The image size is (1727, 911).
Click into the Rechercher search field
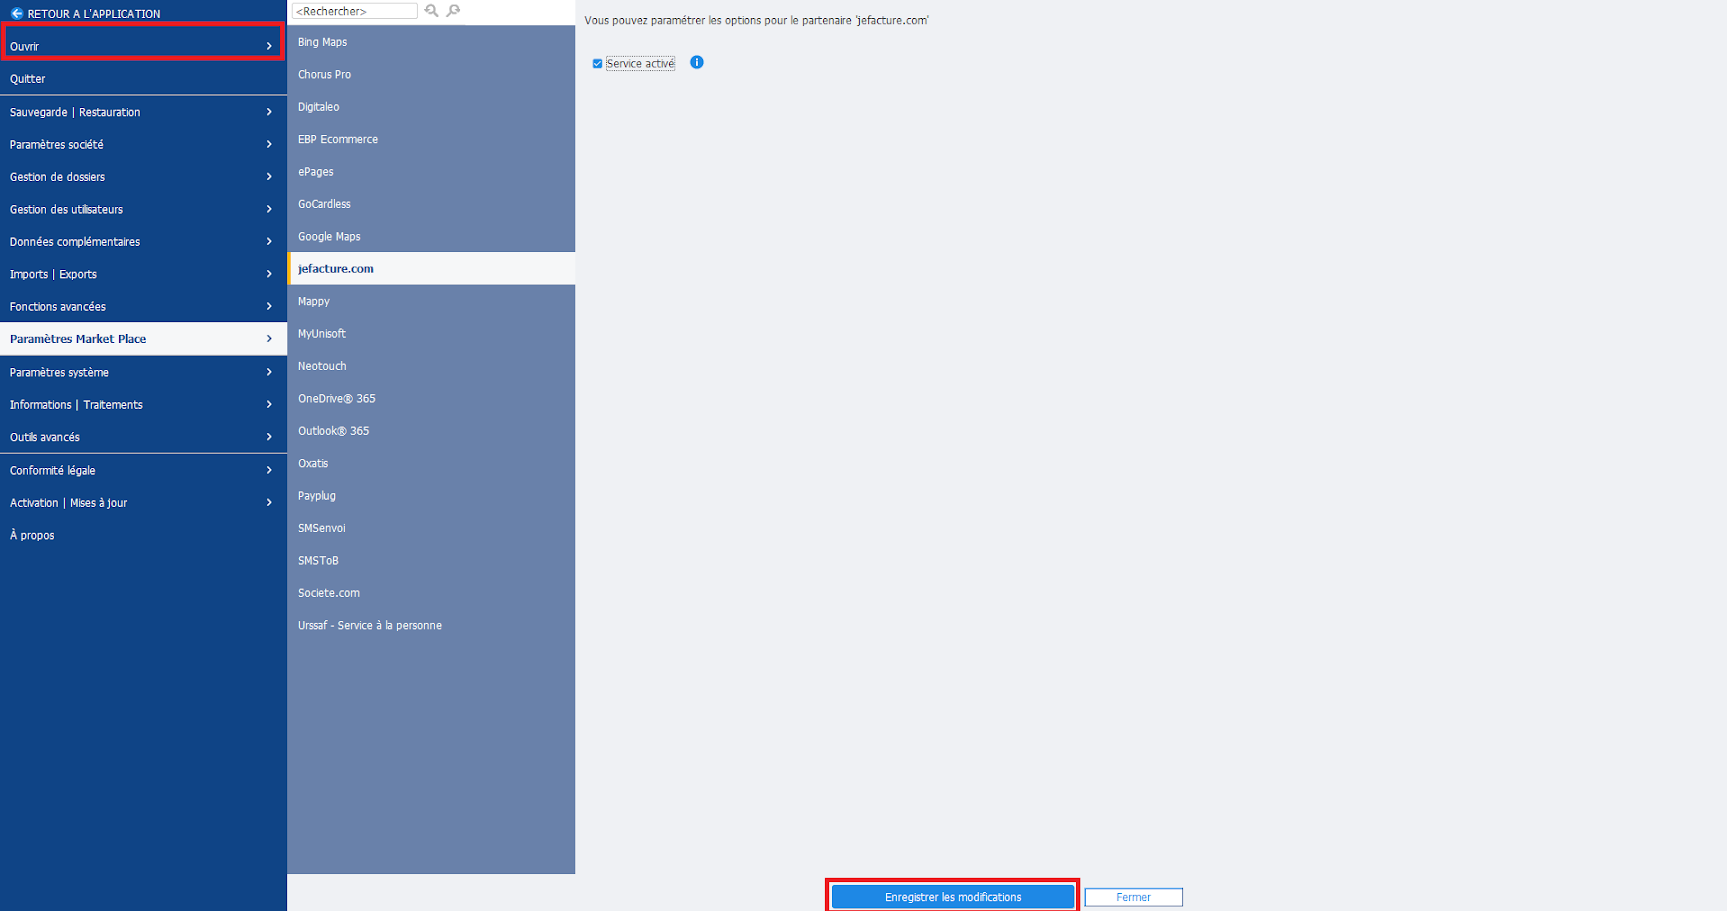click(x=354, y=11)
